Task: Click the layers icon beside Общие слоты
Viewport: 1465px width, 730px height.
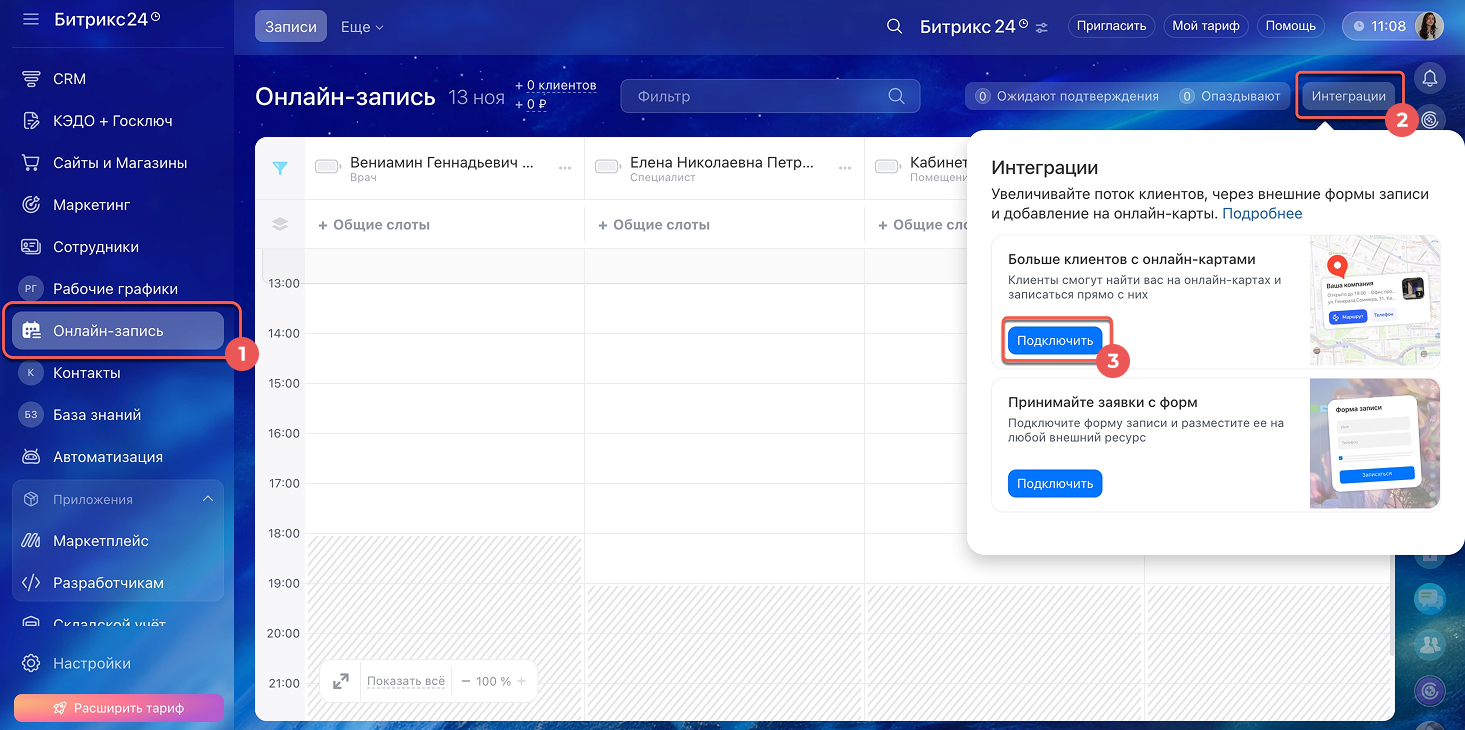Action: pyautogui.click(x=280, y=225)
